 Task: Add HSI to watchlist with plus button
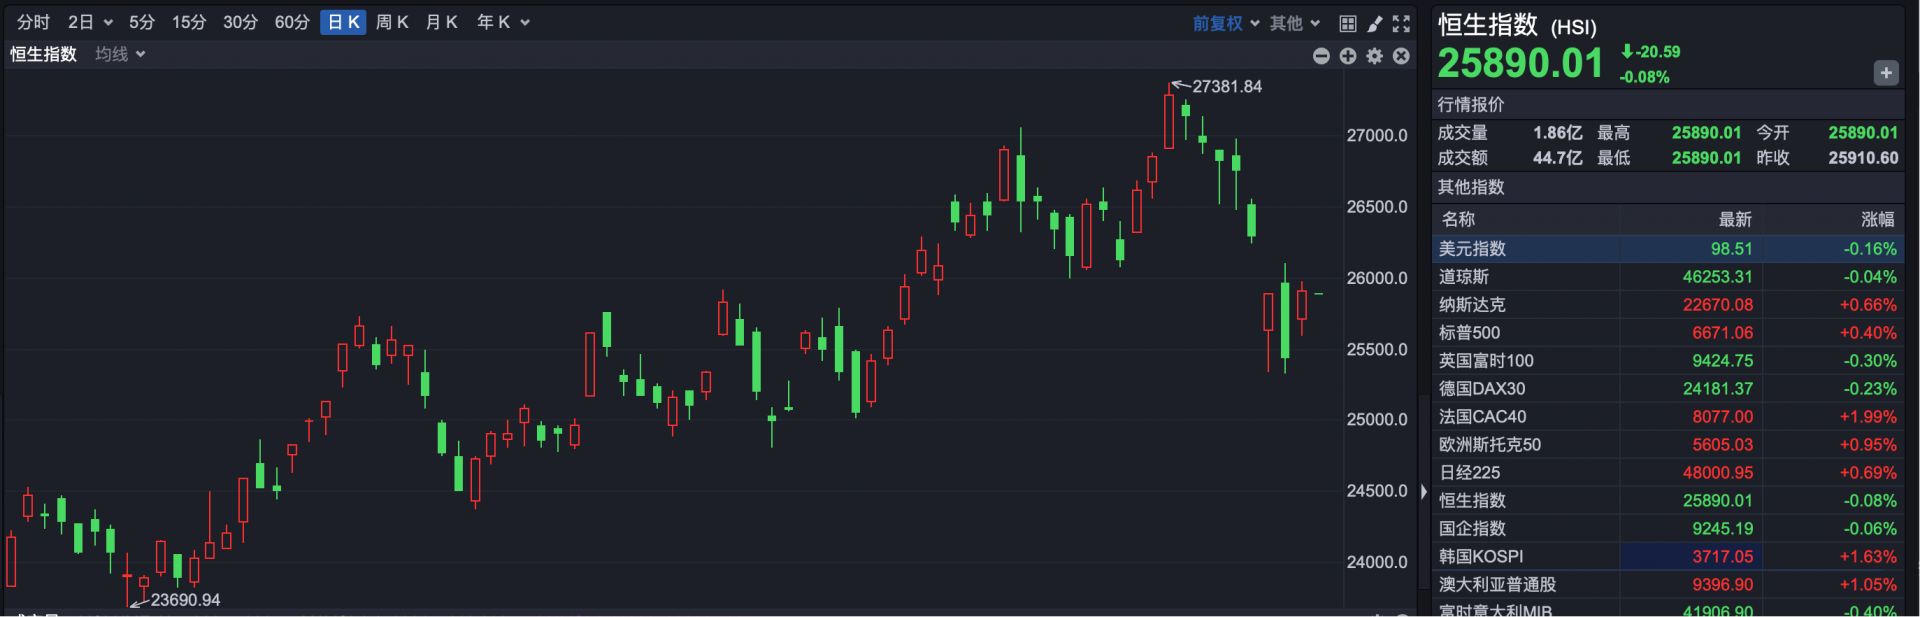(1885, 73)
